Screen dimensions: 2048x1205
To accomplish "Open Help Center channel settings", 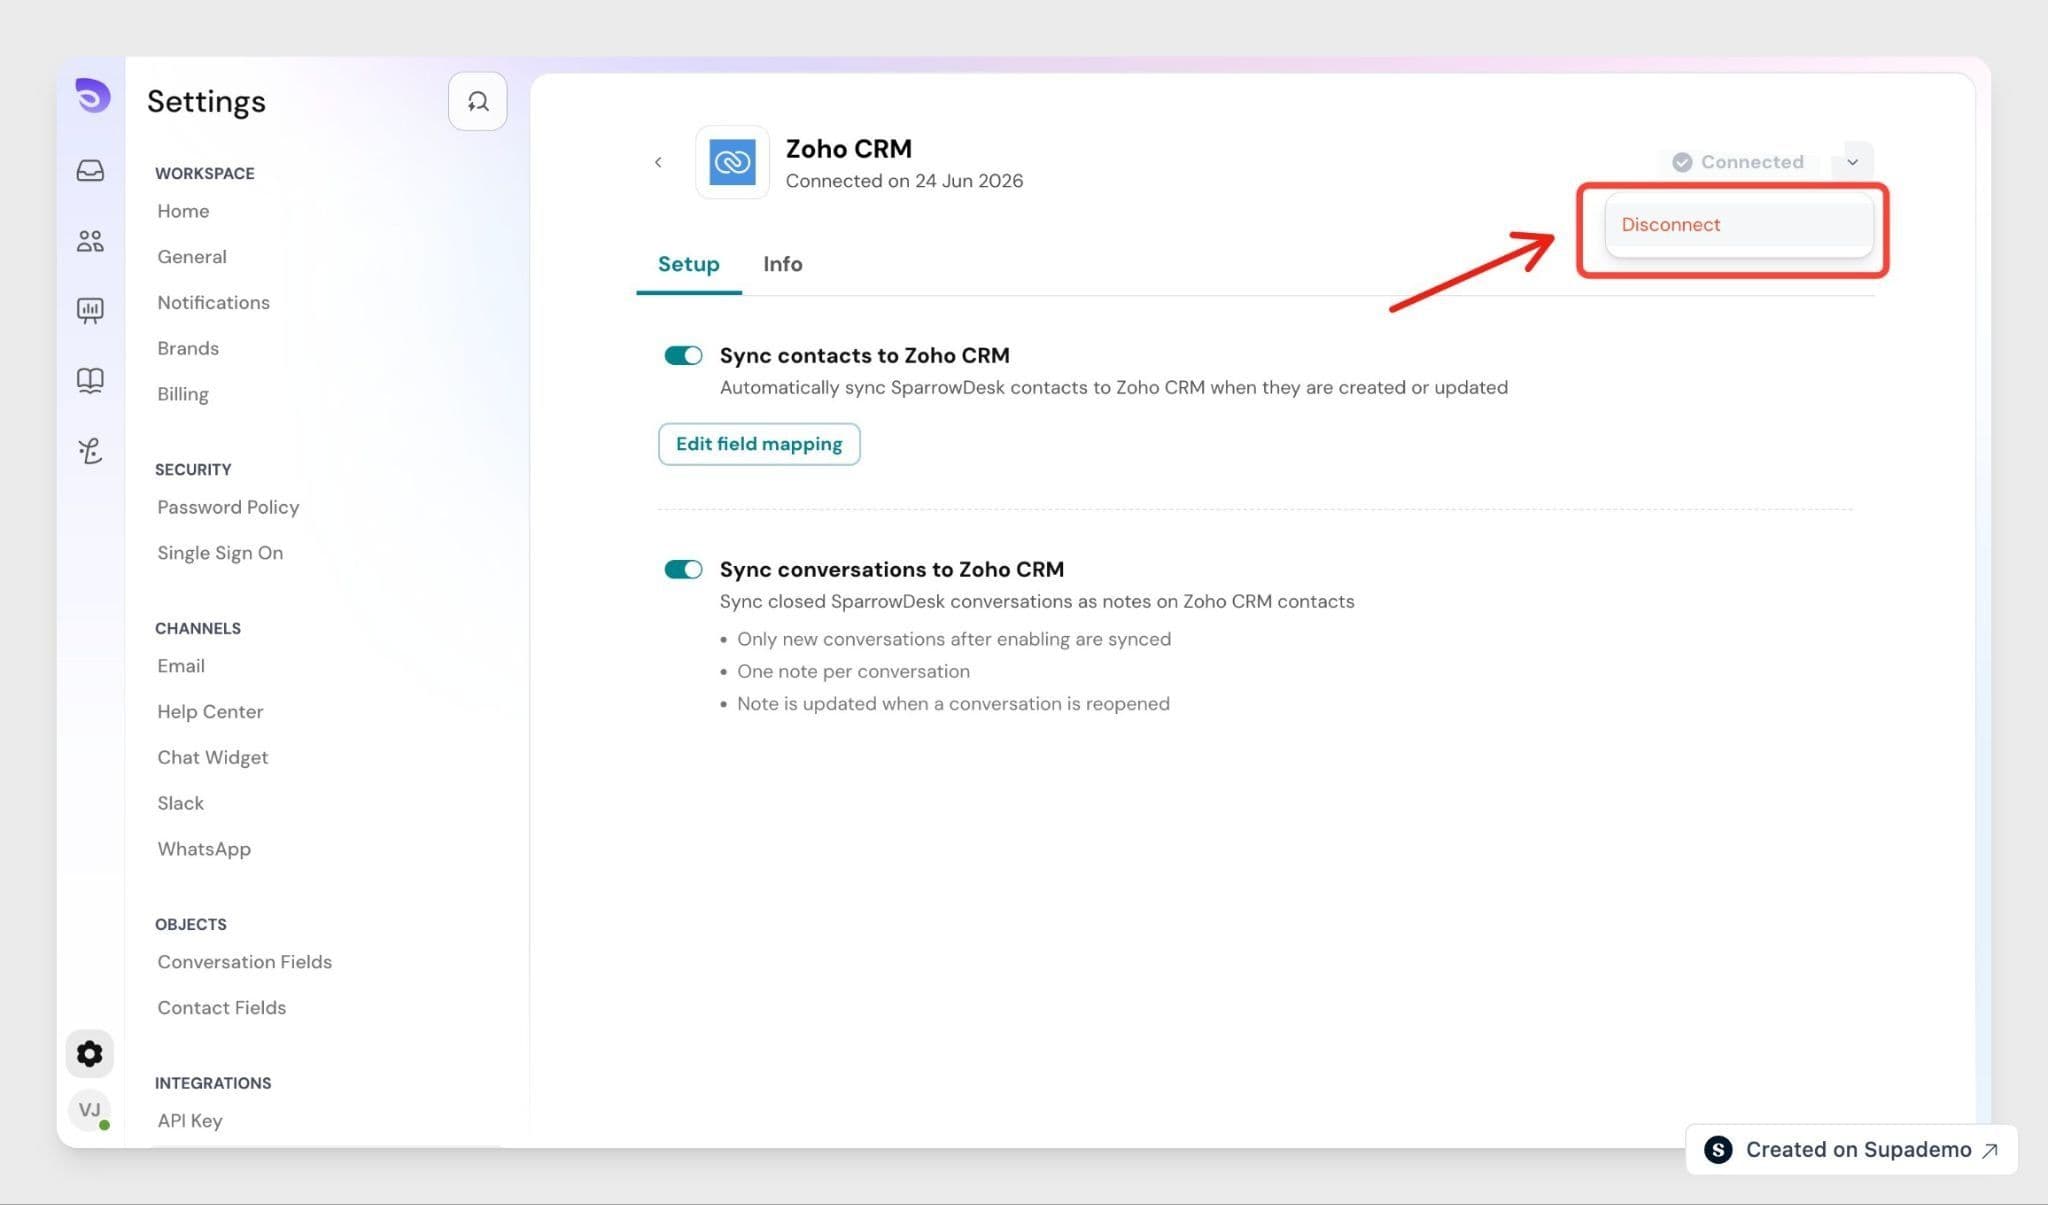I will pyautogui.click(x=210, y=712).
